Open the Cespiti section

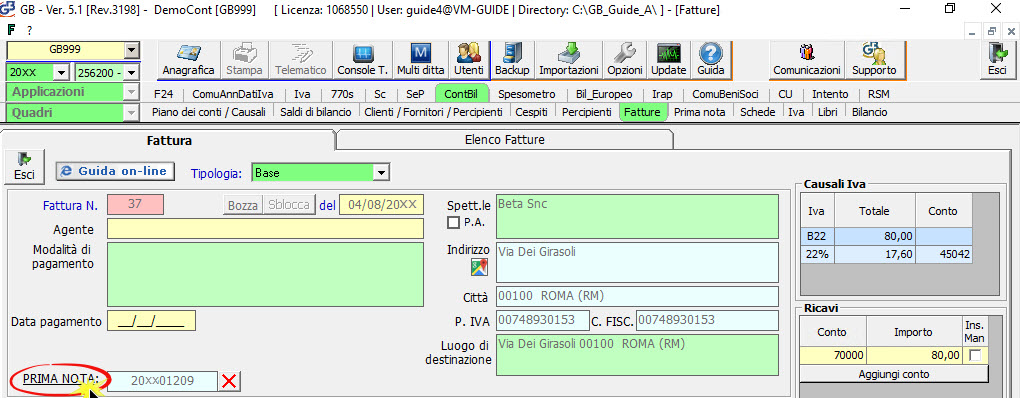tap(531, 113)
